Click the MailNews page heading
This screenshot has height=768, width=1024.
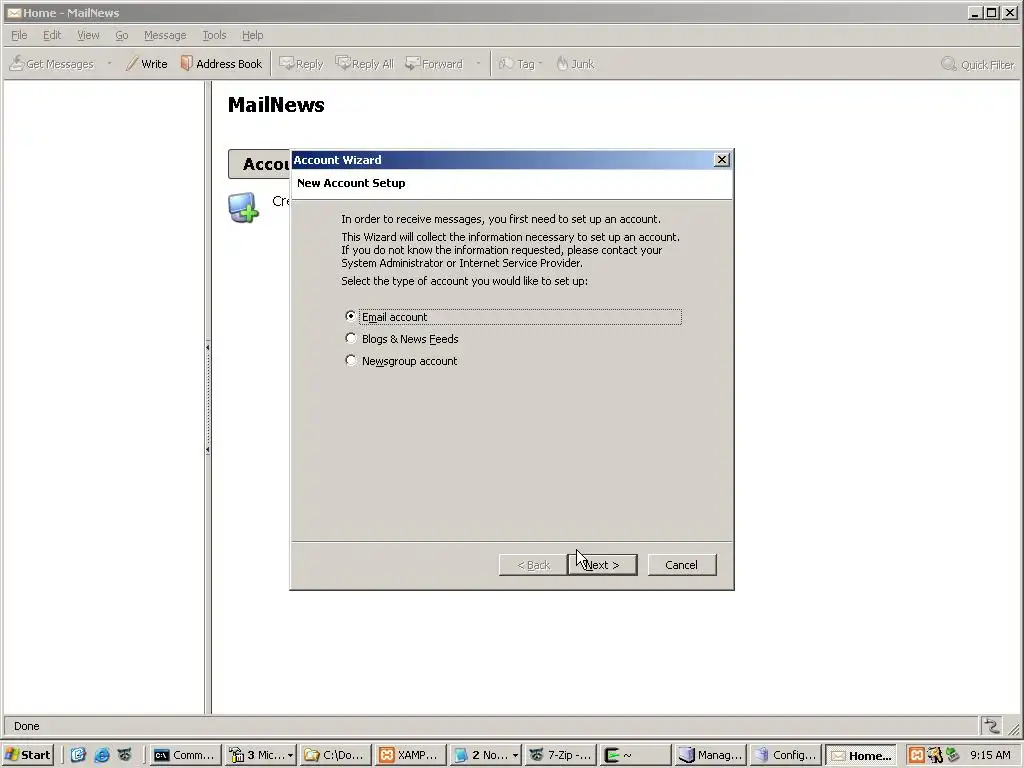point(276,104)
